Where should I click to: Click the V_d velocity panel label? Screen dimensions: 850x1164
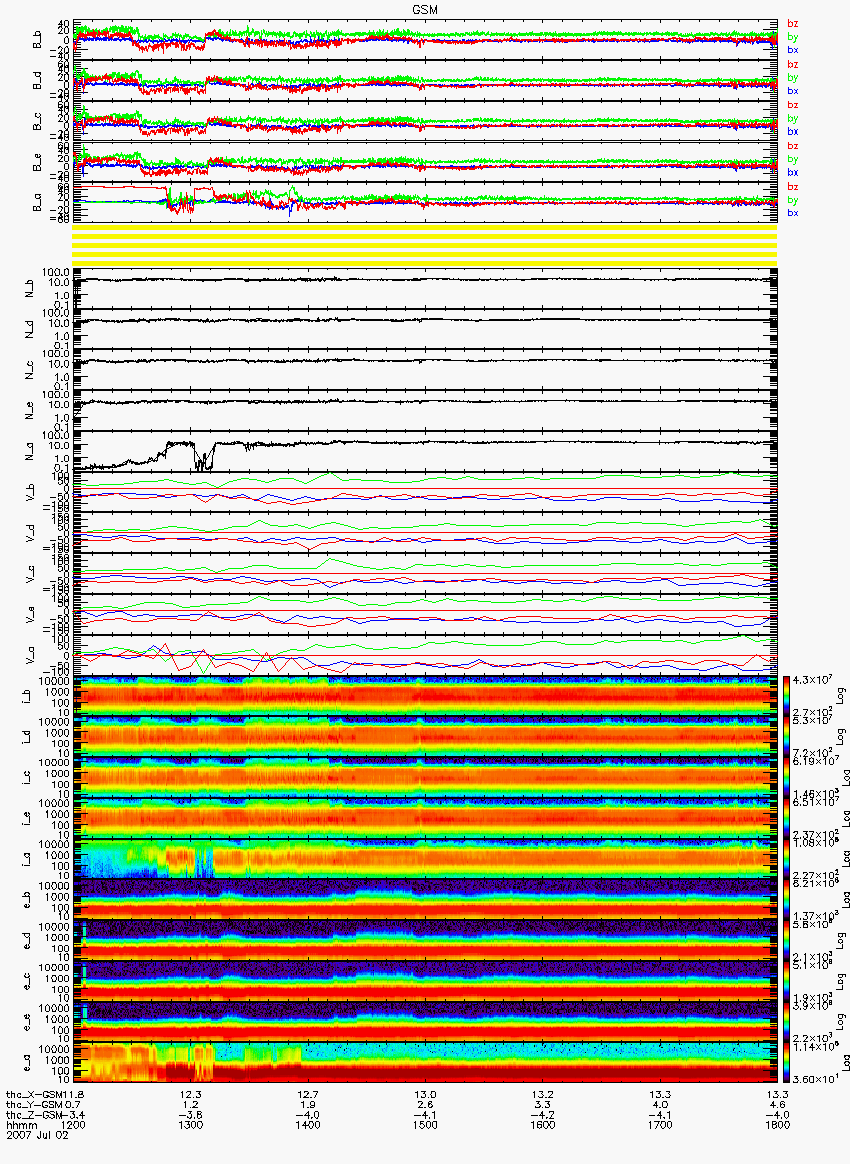pyautogui.click(x=30, y=532)
